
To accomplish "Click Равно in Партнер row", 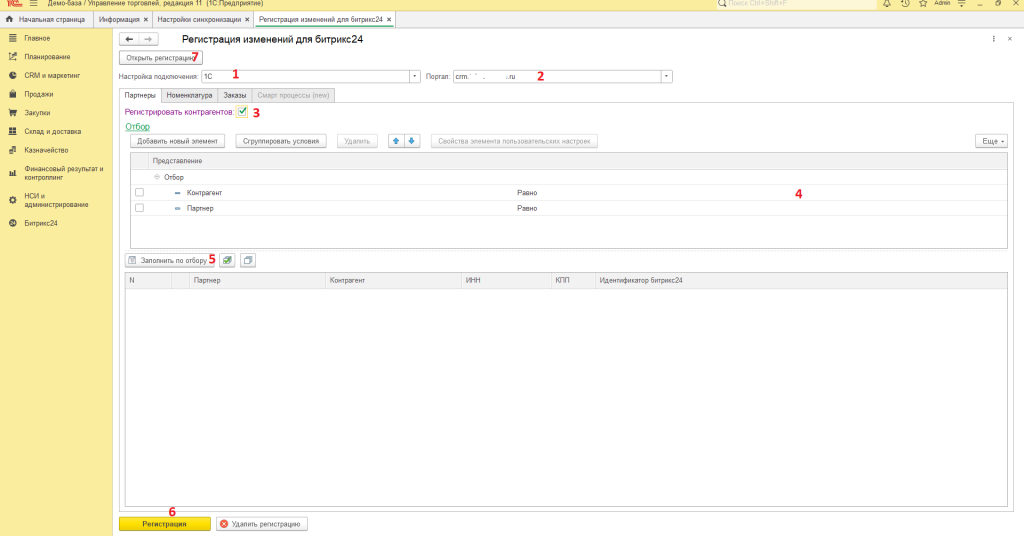I will tap(527, 208).
